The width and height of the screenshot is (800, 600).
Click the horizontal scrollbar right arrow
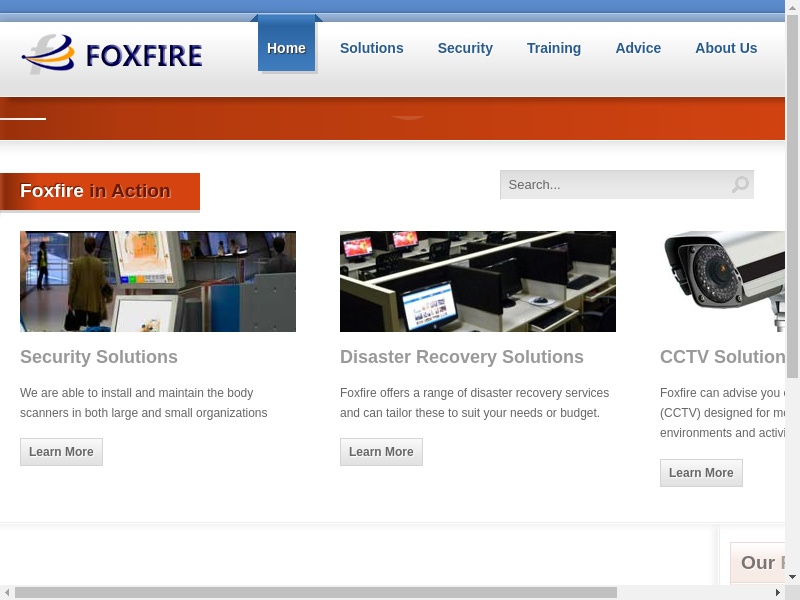point(777,592)
